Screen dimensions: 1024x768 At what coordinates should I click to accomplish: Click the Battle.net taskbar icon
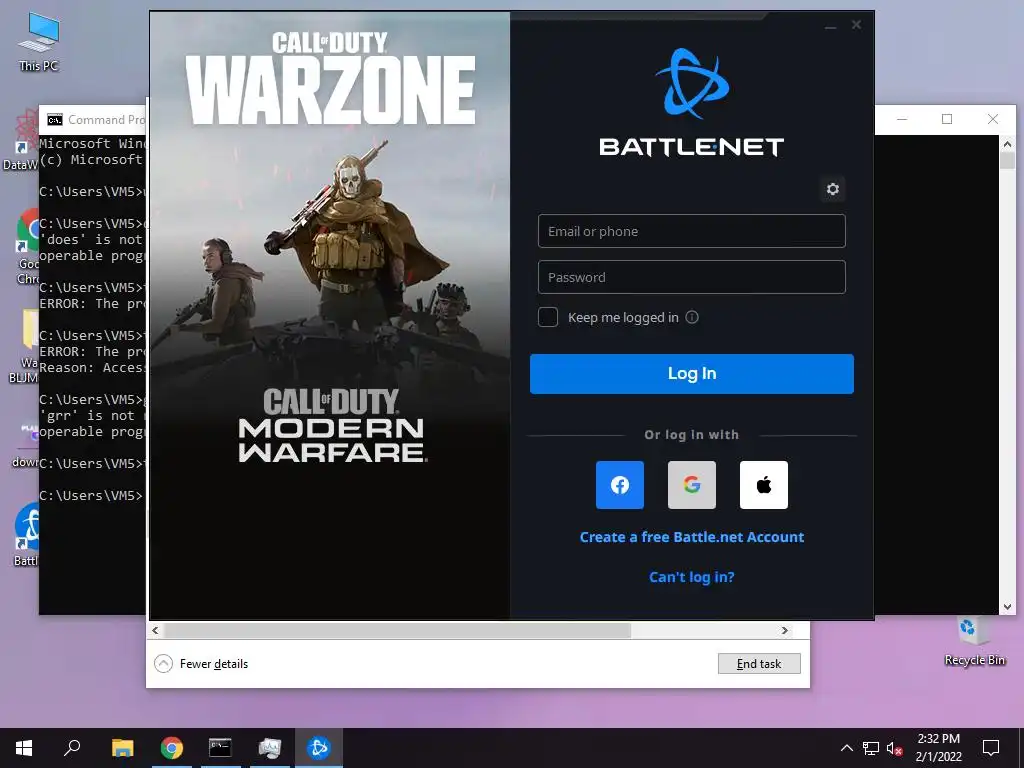pyautogui.click(x=319, y=748)
